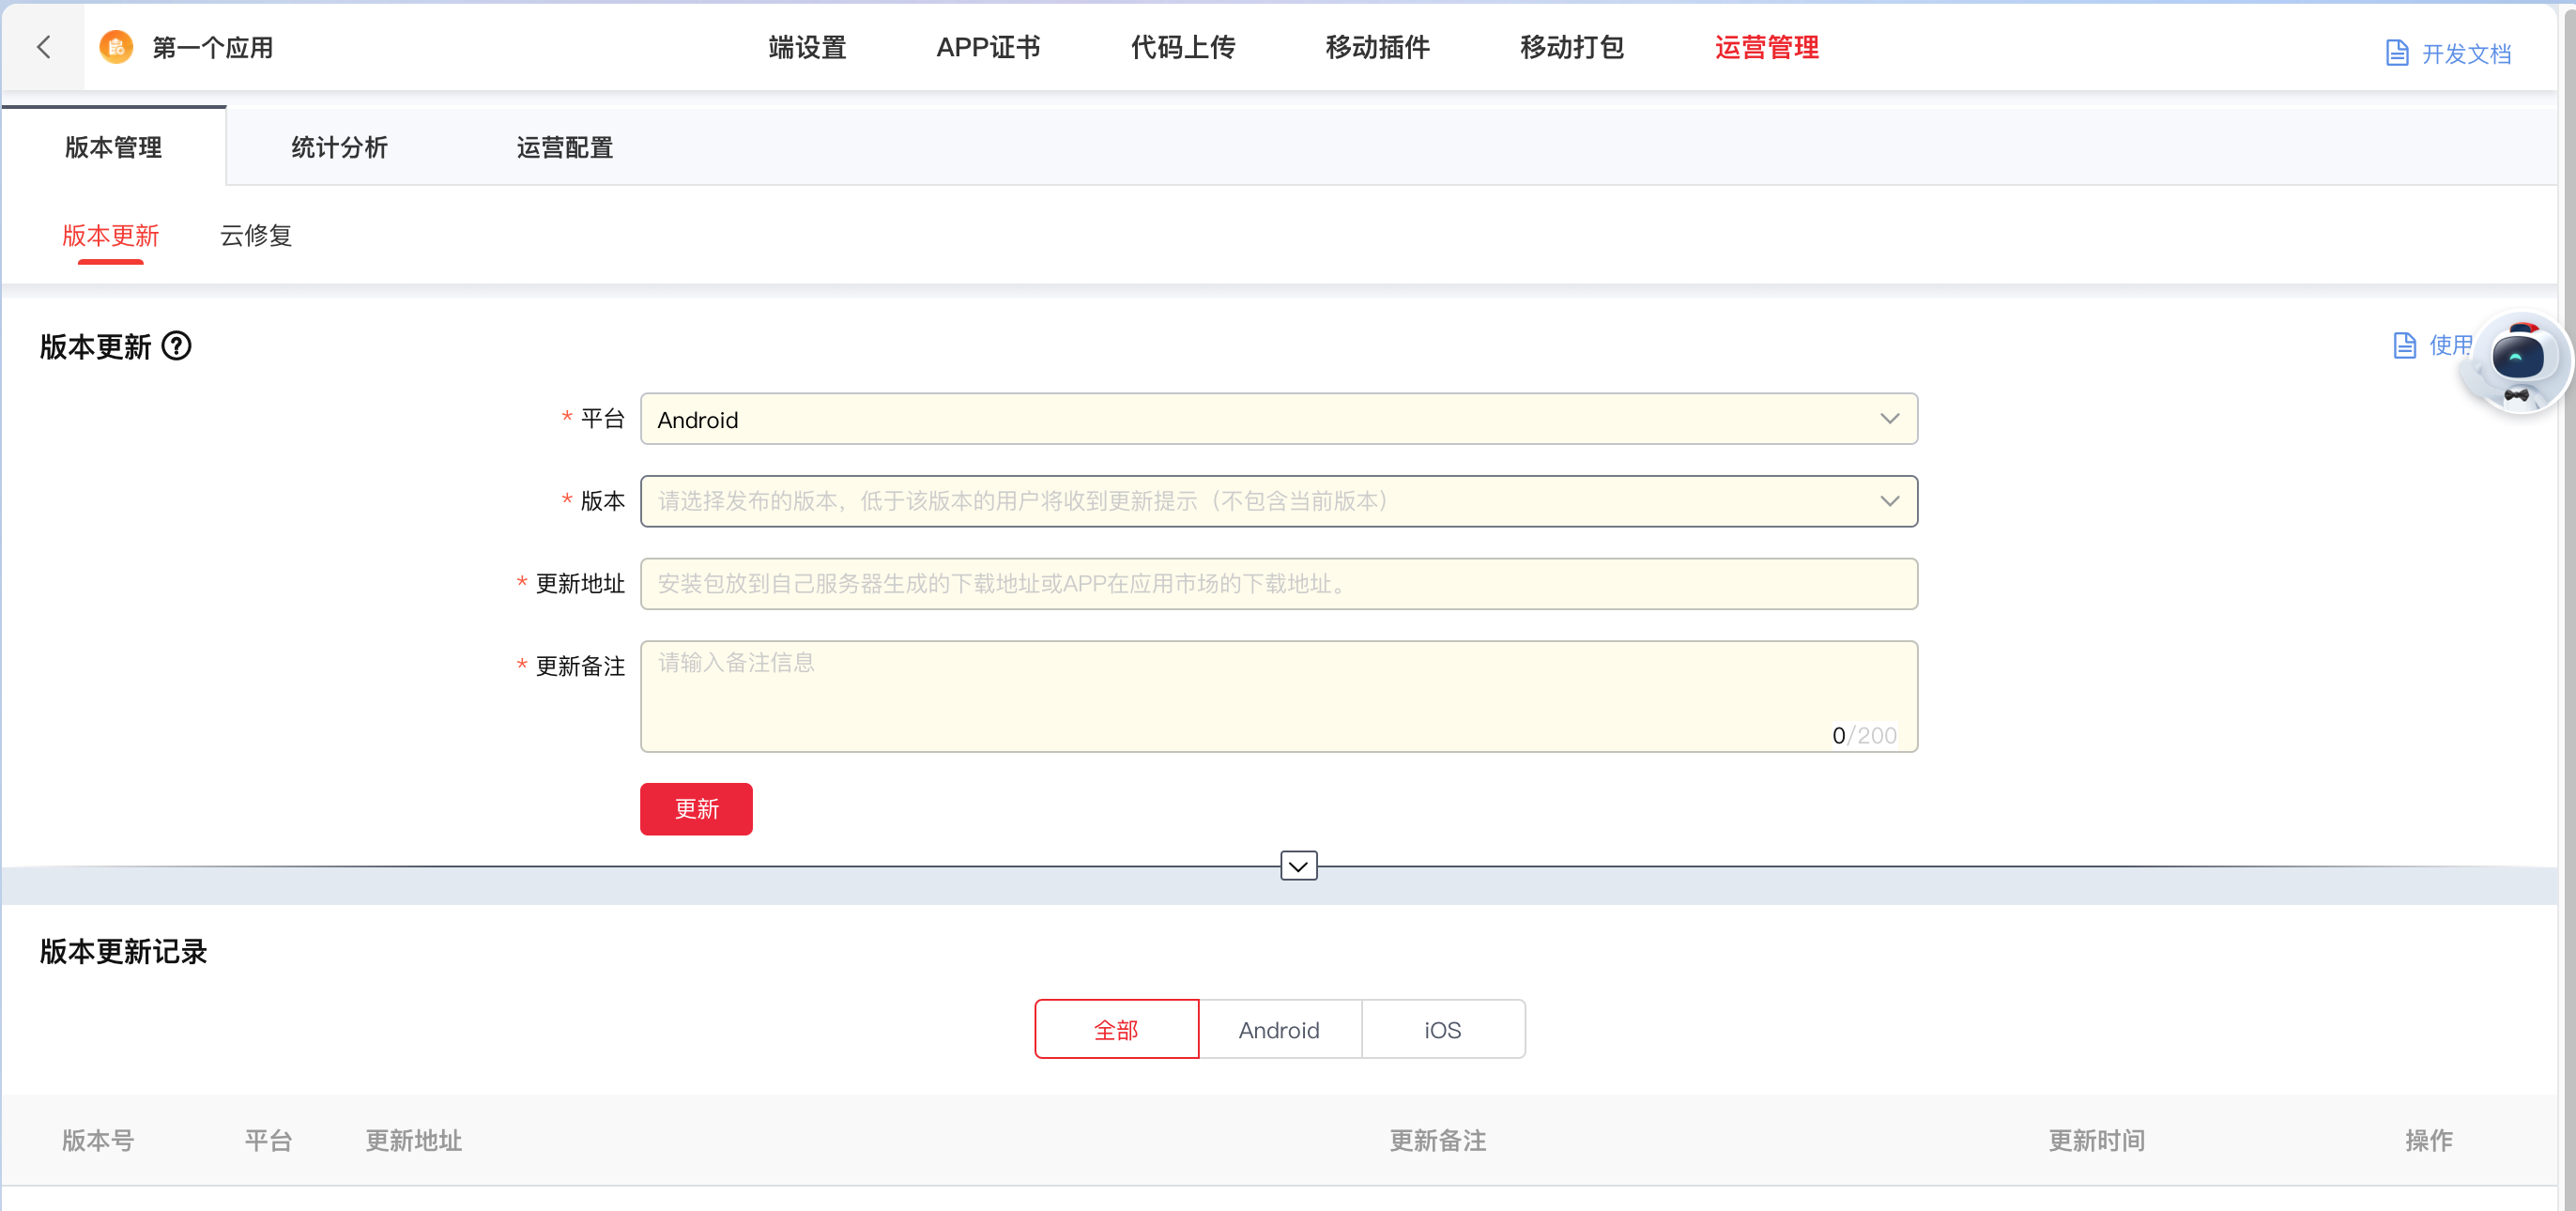Click the 使用 document icon link

2405,346
